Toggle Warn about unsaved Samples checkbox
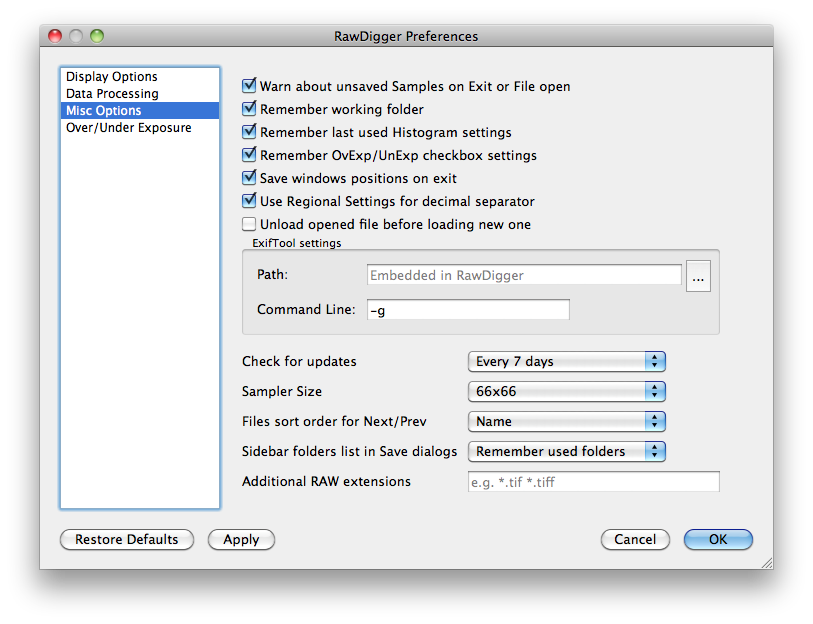 pyautogui.click(x=249, y=86)
